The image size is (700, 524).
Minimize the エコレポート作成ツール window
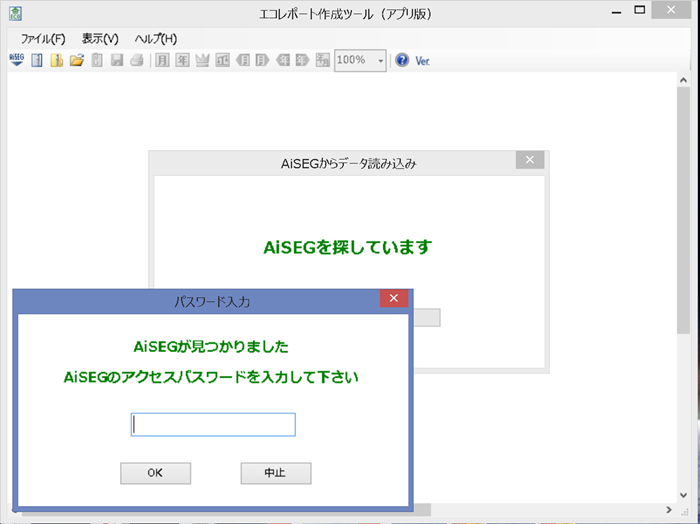point(617,11)
